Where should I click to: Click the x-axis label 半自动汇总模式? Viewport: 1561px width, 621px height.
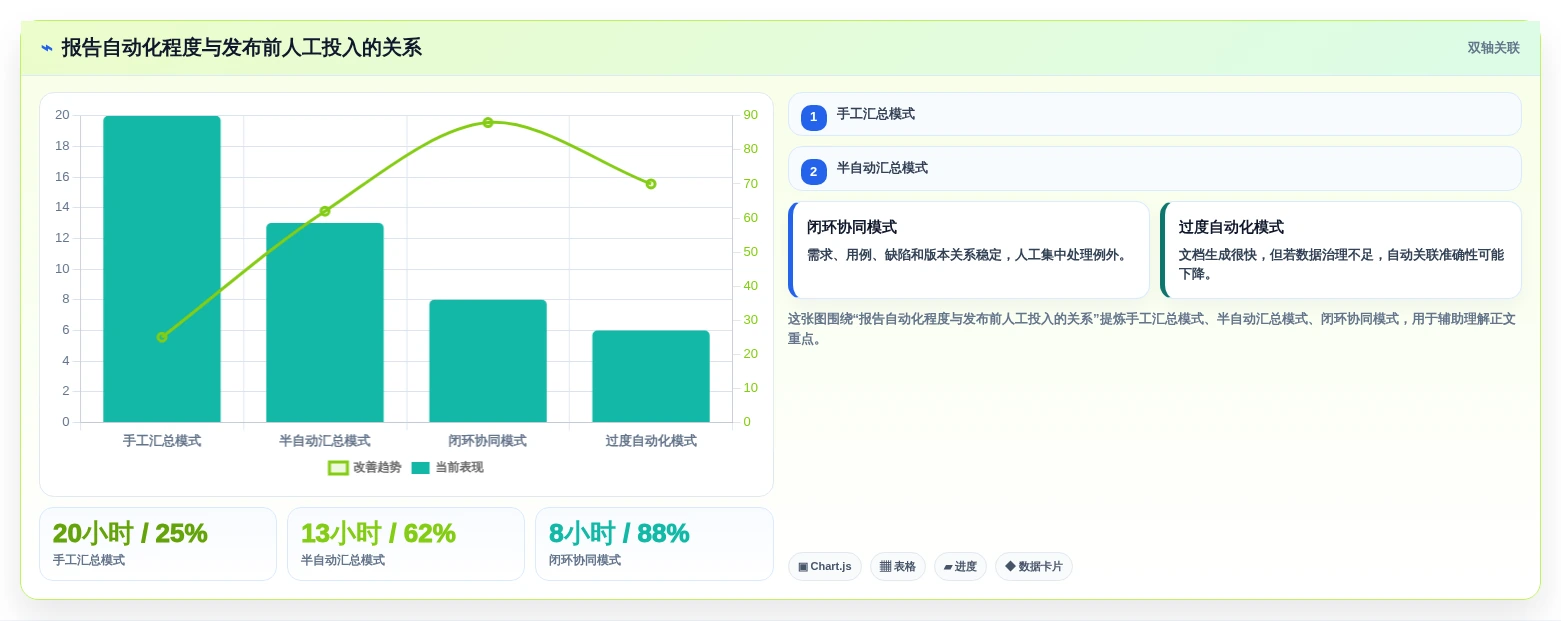point(325,441)
